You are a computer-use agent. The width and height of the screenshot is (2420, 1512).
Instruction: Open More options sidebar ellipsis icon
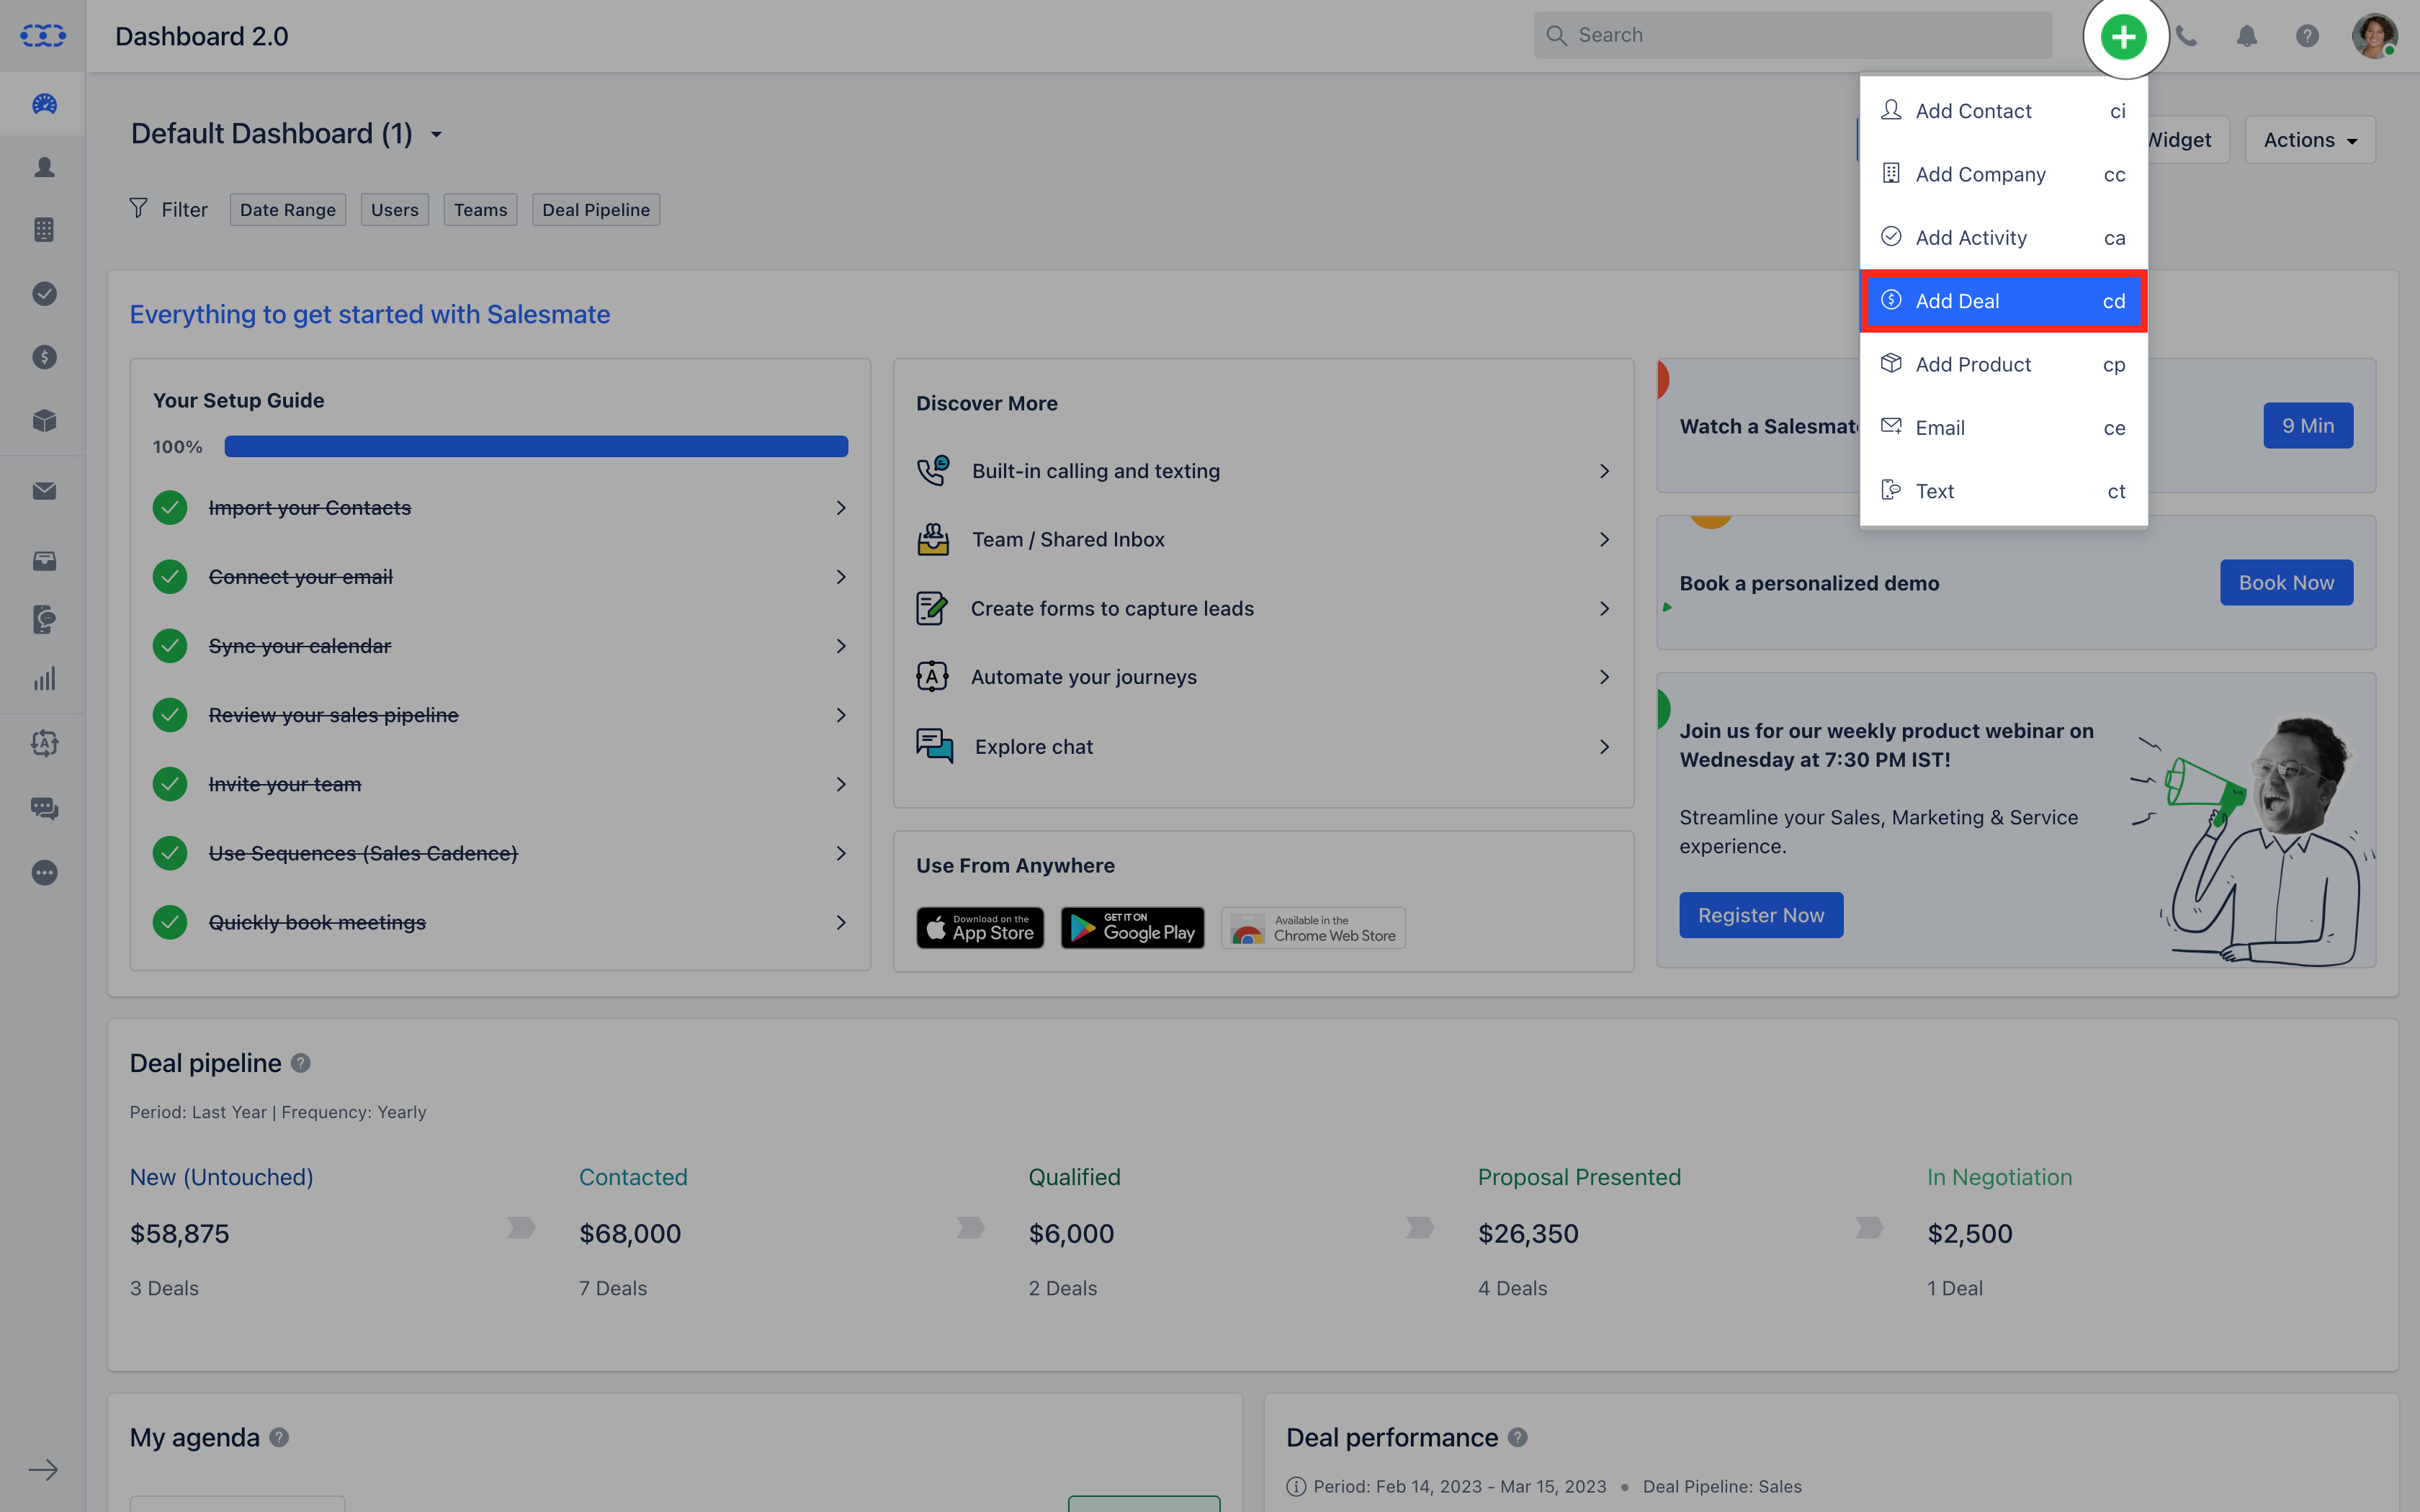[44, 873]
